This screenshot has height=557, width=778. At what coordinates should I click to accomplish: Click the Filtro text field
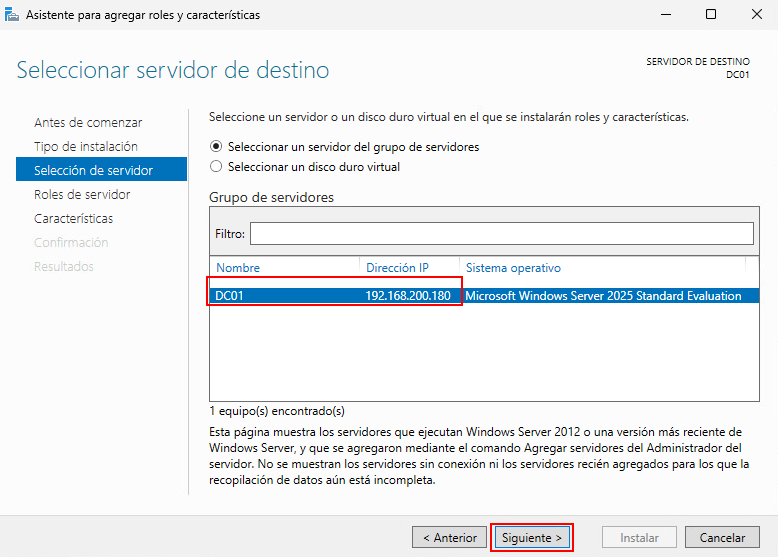501,233
